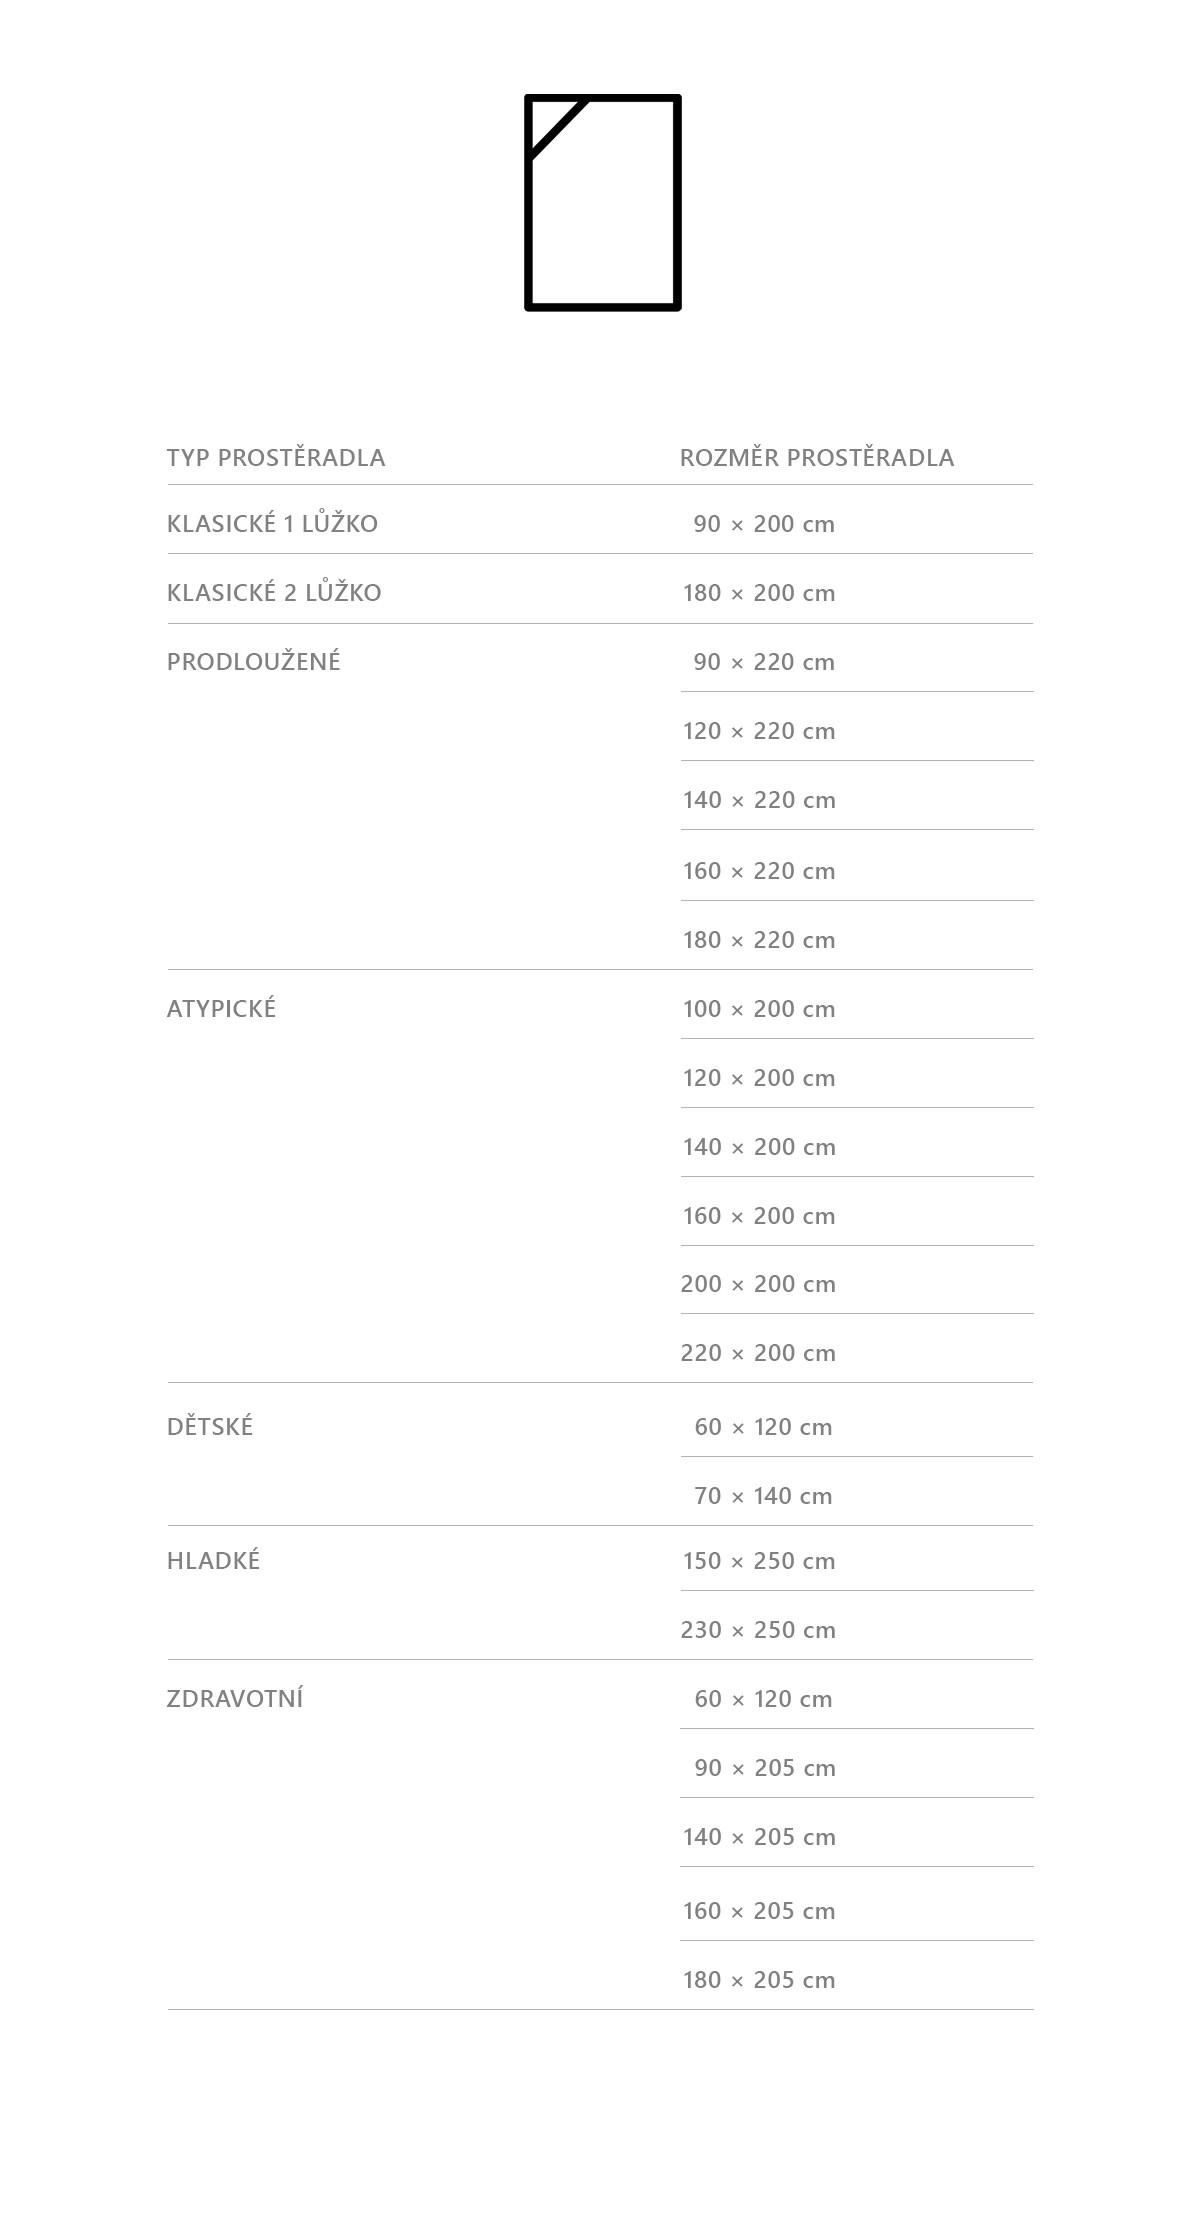Select the 180 × 220 cm size
Image resolution: width=1200 pixels, height=2225 pixels.
(x=759, y=940)
